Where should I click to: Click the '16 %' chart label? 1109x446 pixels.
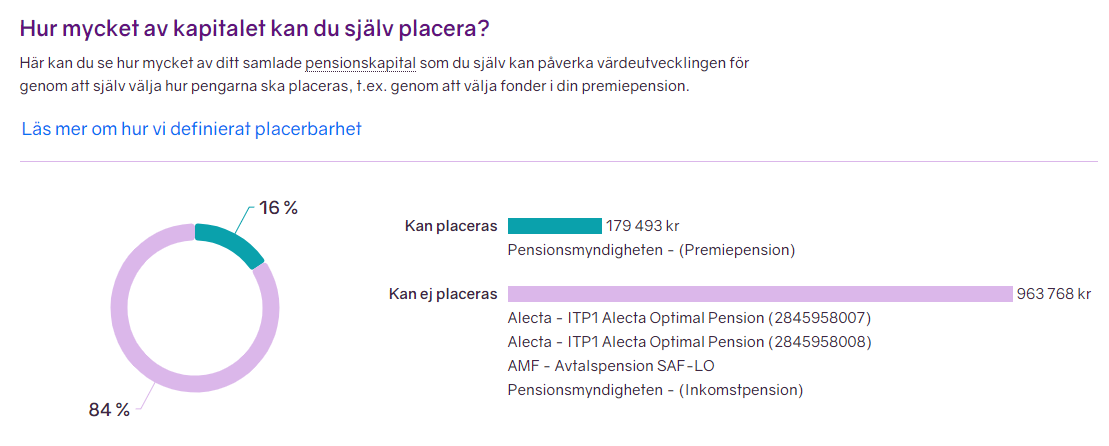279,208
